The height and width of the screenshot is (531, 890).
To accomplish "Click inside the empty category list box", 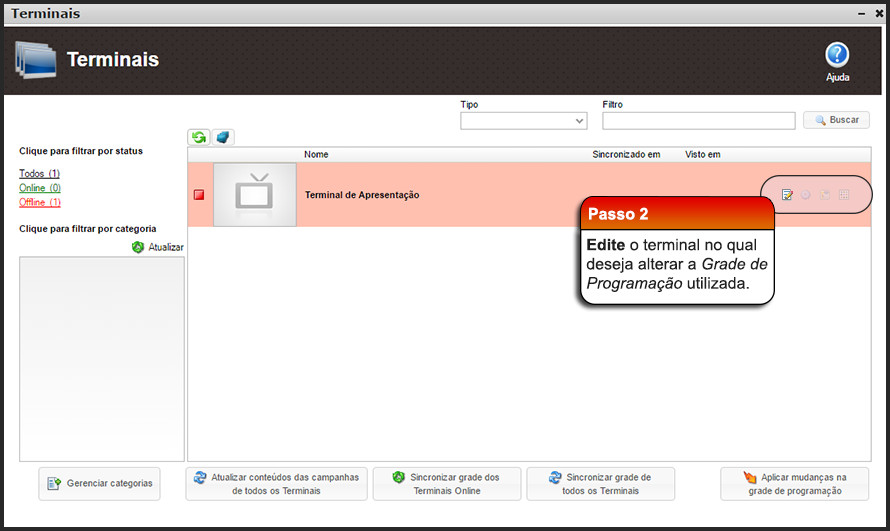I will (x=102, y=359).
